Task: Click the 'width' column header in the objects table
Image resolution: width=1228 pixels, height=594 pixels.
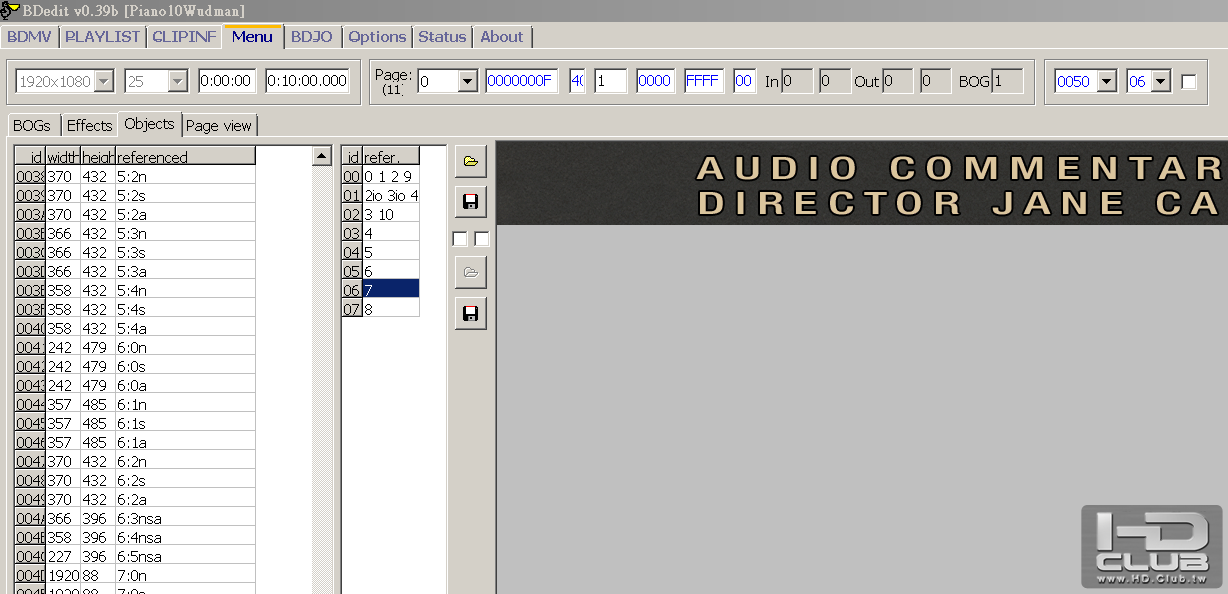Action: tap(63, 157)
